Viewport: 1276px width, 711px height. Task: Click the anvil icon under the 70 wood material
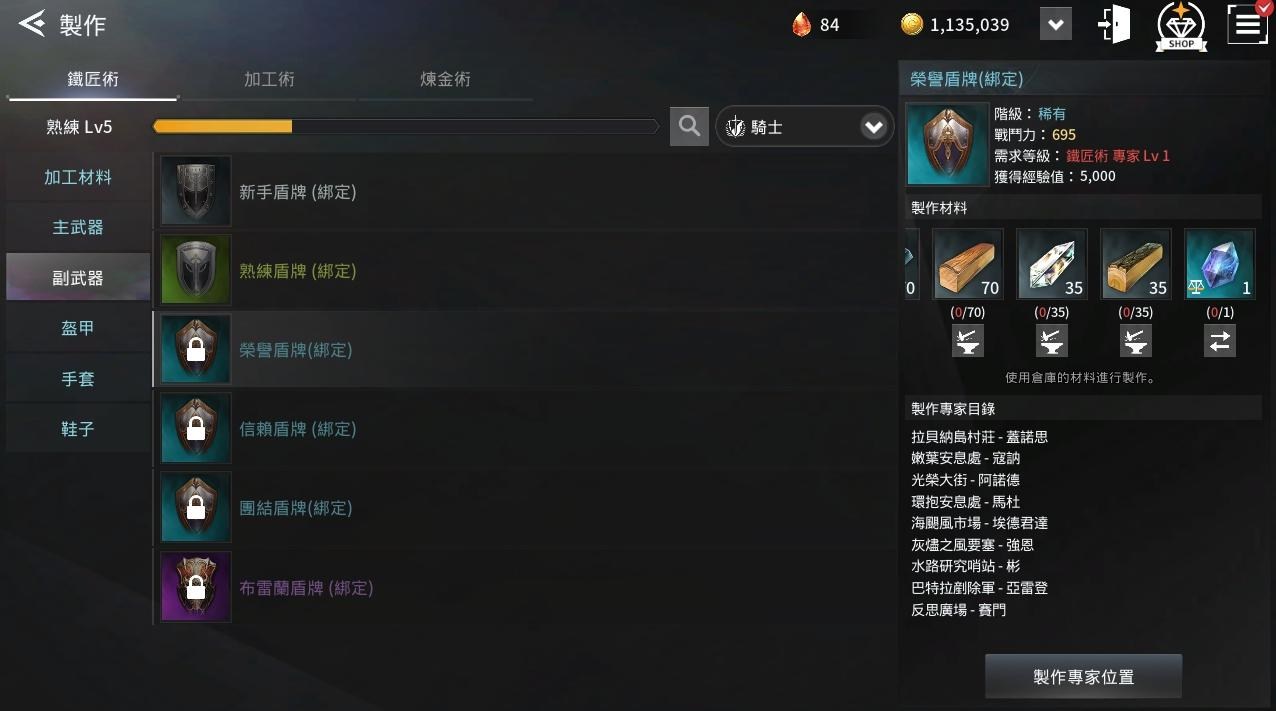tap(967, 341)
